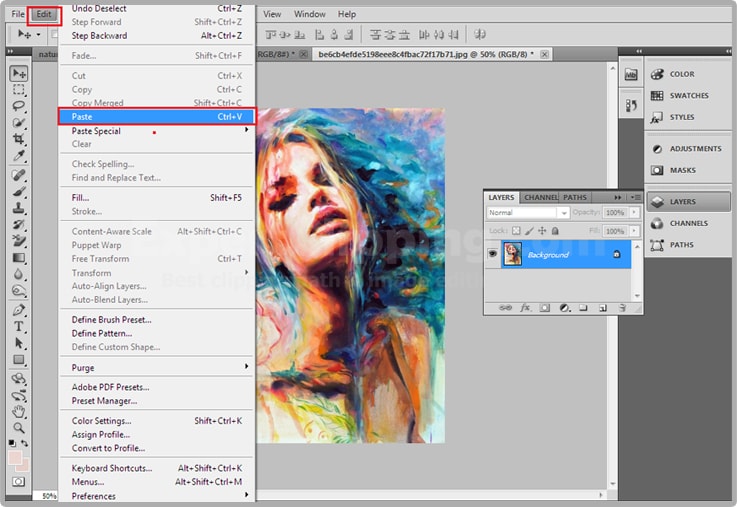This screenshot has width=737, height=507.
Task: Open the Edit menu
Action: click(x=44, y=14)
